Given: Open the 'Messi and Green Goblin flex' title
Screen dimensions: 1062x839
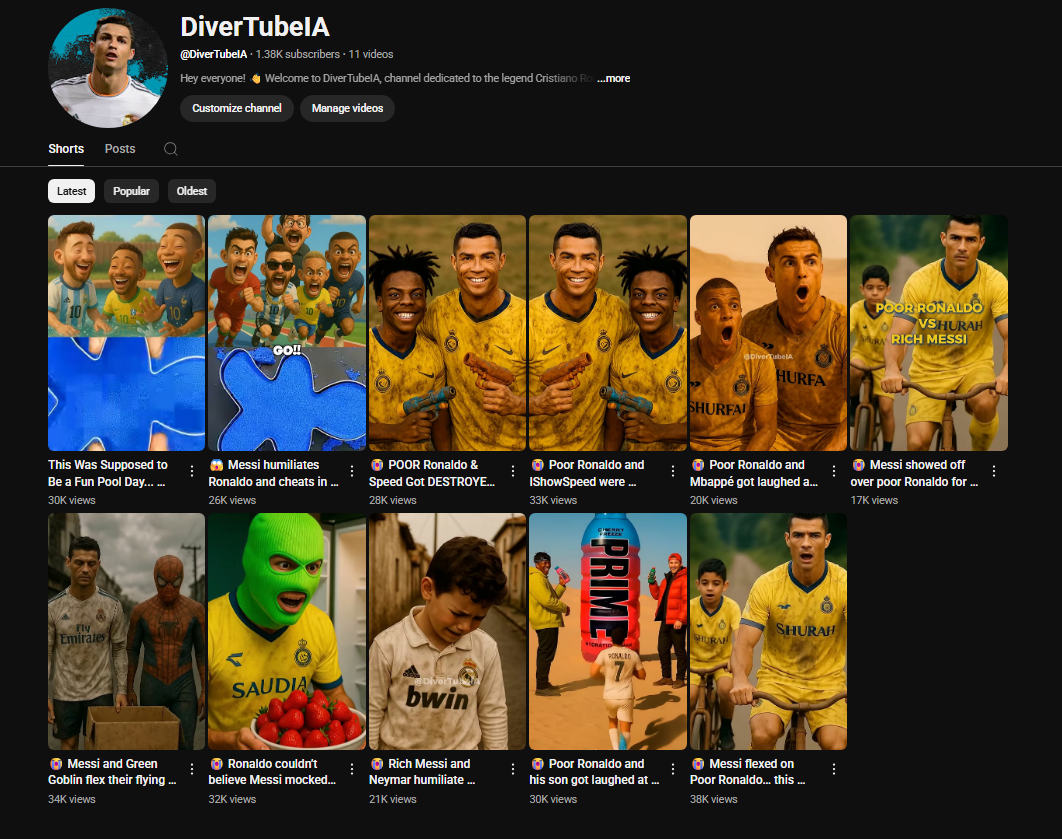Looking at the screenshot, I should point(112,772).
